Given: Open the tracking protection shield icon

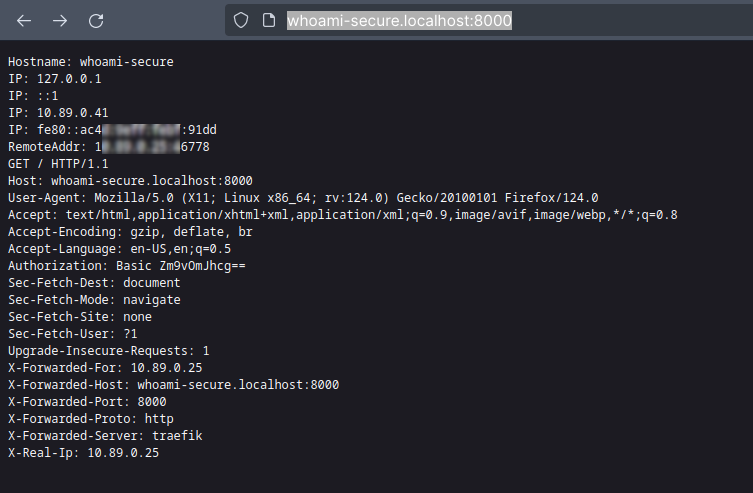Looking at the screenshot, I should (241, 20).
